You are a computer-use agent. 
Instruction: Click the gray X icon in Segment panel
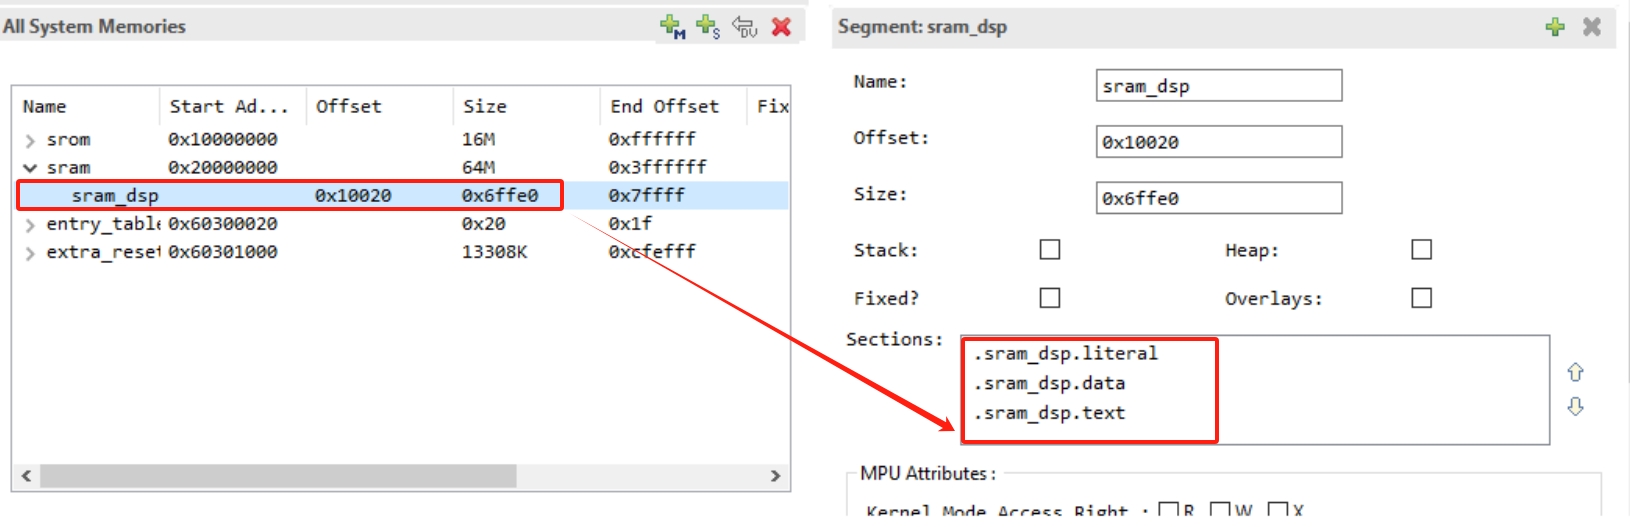coord(1592,27)
